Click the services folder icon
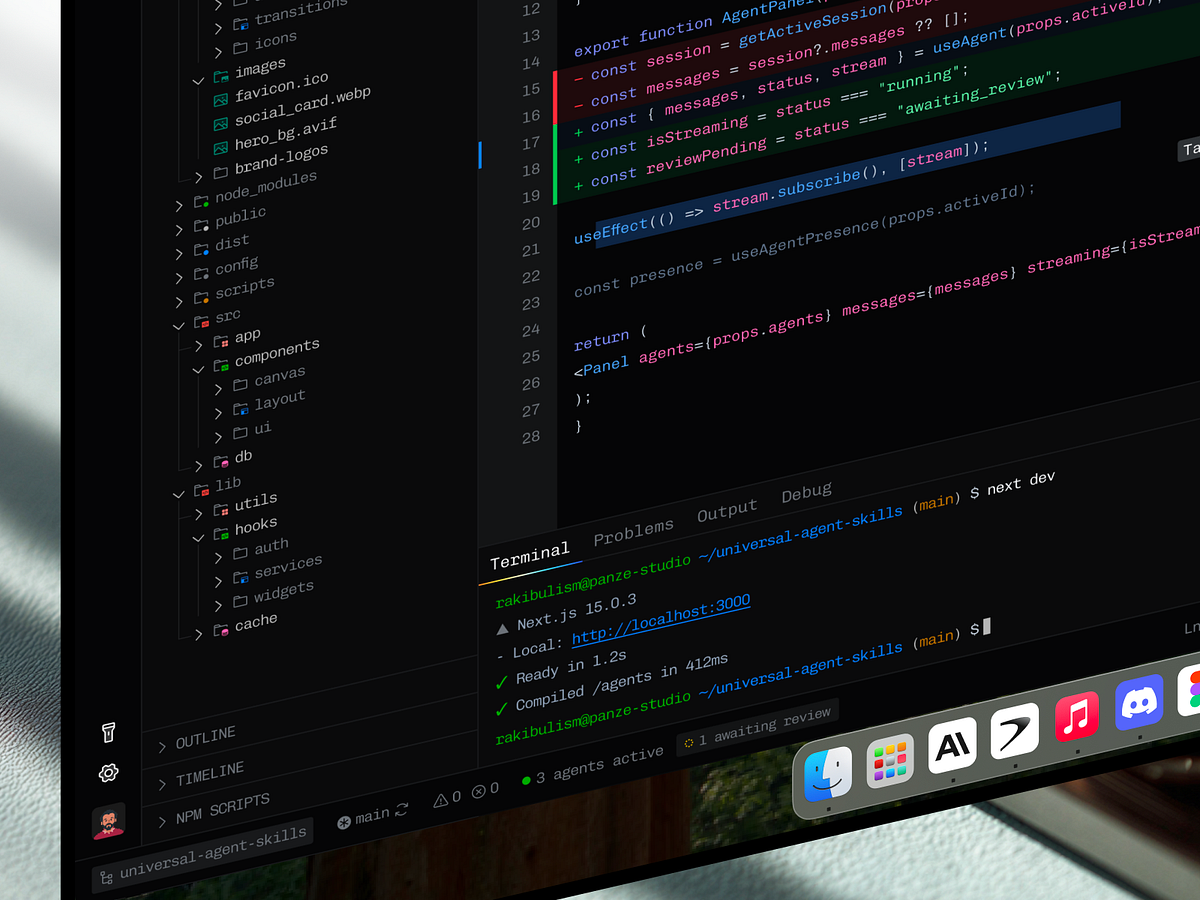Image resolution: width=1200 pixels, height=900 pixels. 240,579
